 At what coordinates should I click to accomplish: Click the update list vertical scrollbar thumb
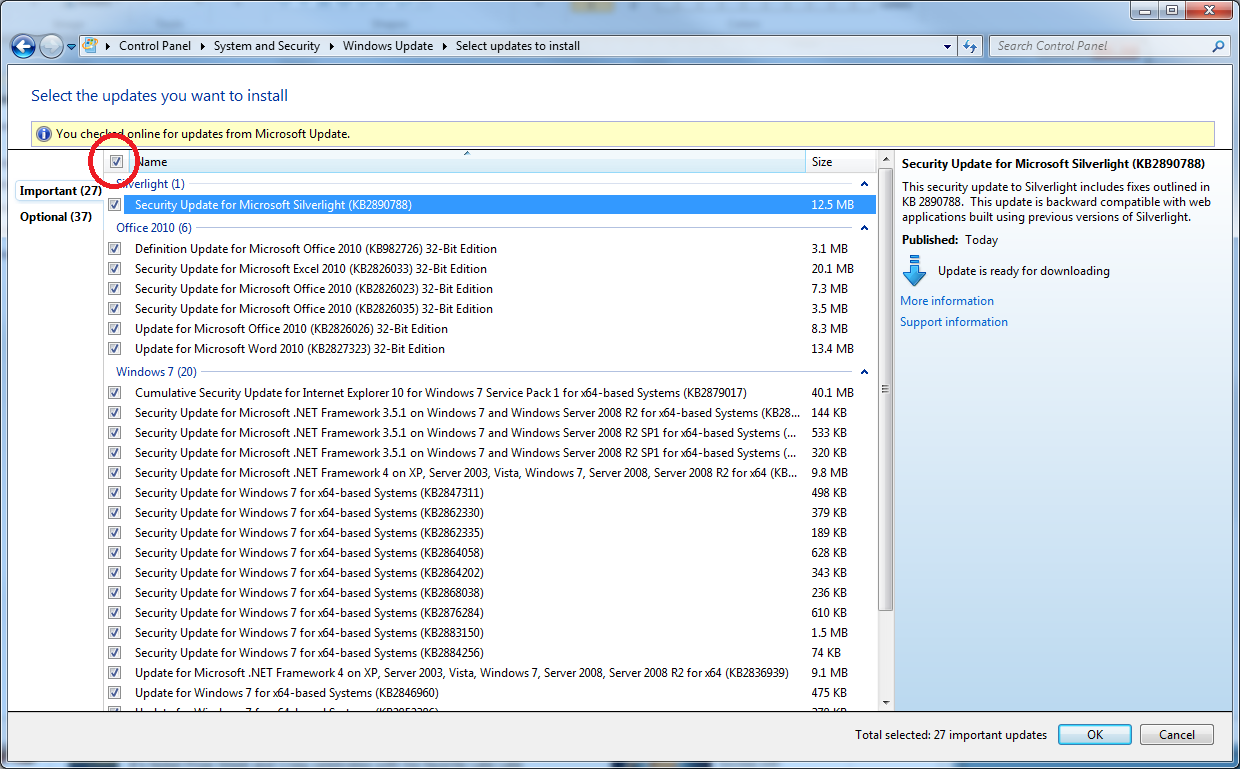[885, 390]
